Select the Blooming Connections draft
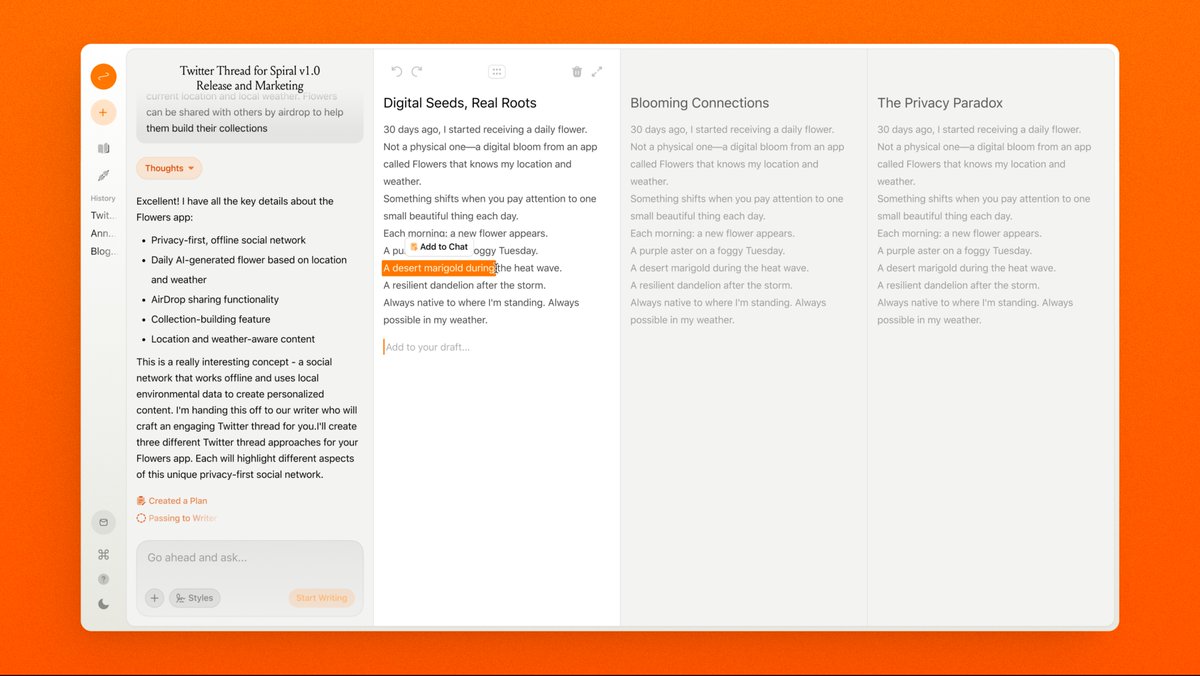The height and width of the screenshot is (676, 1200). (699, 103)
